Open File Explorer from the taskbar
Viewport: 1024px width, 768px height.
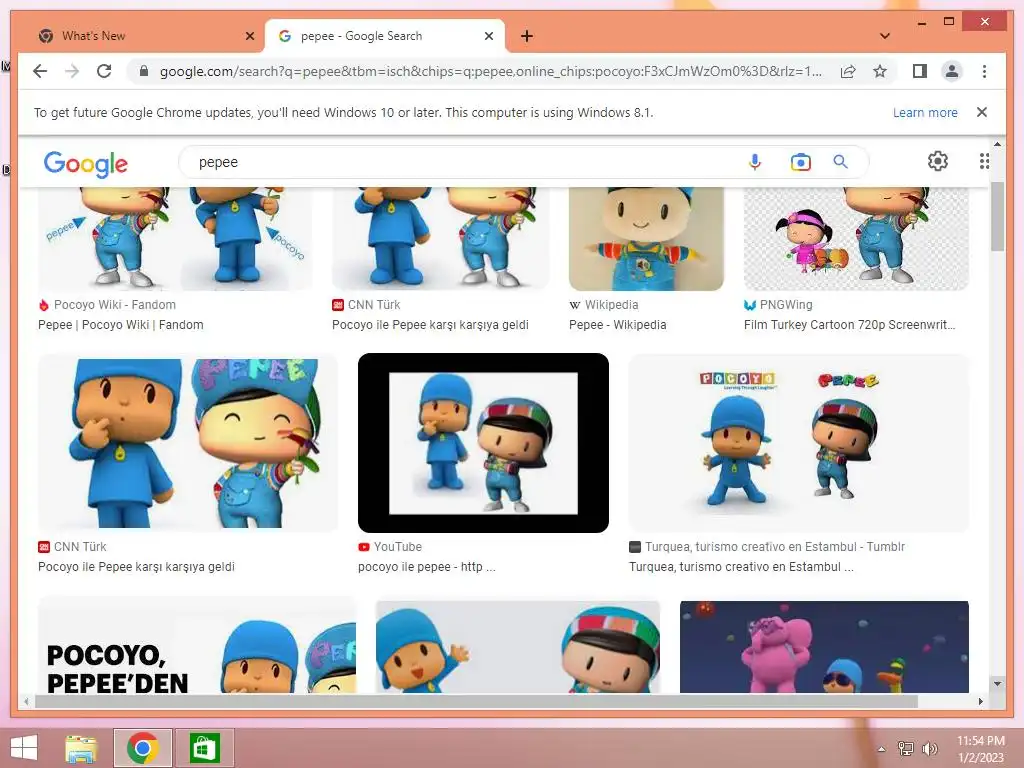tap(81, 748)
